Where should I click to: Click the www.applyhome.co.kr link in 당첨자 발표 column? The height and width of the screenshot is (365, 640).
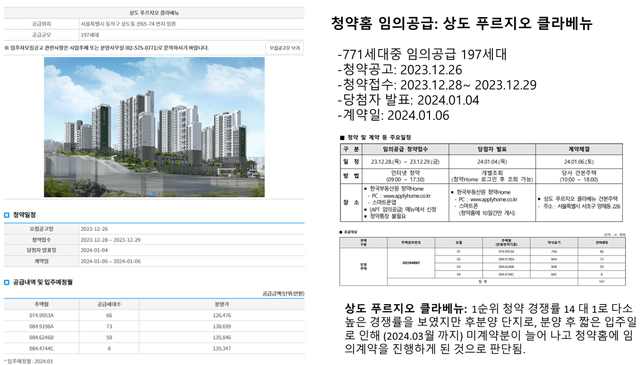click(x=493, y=200)
